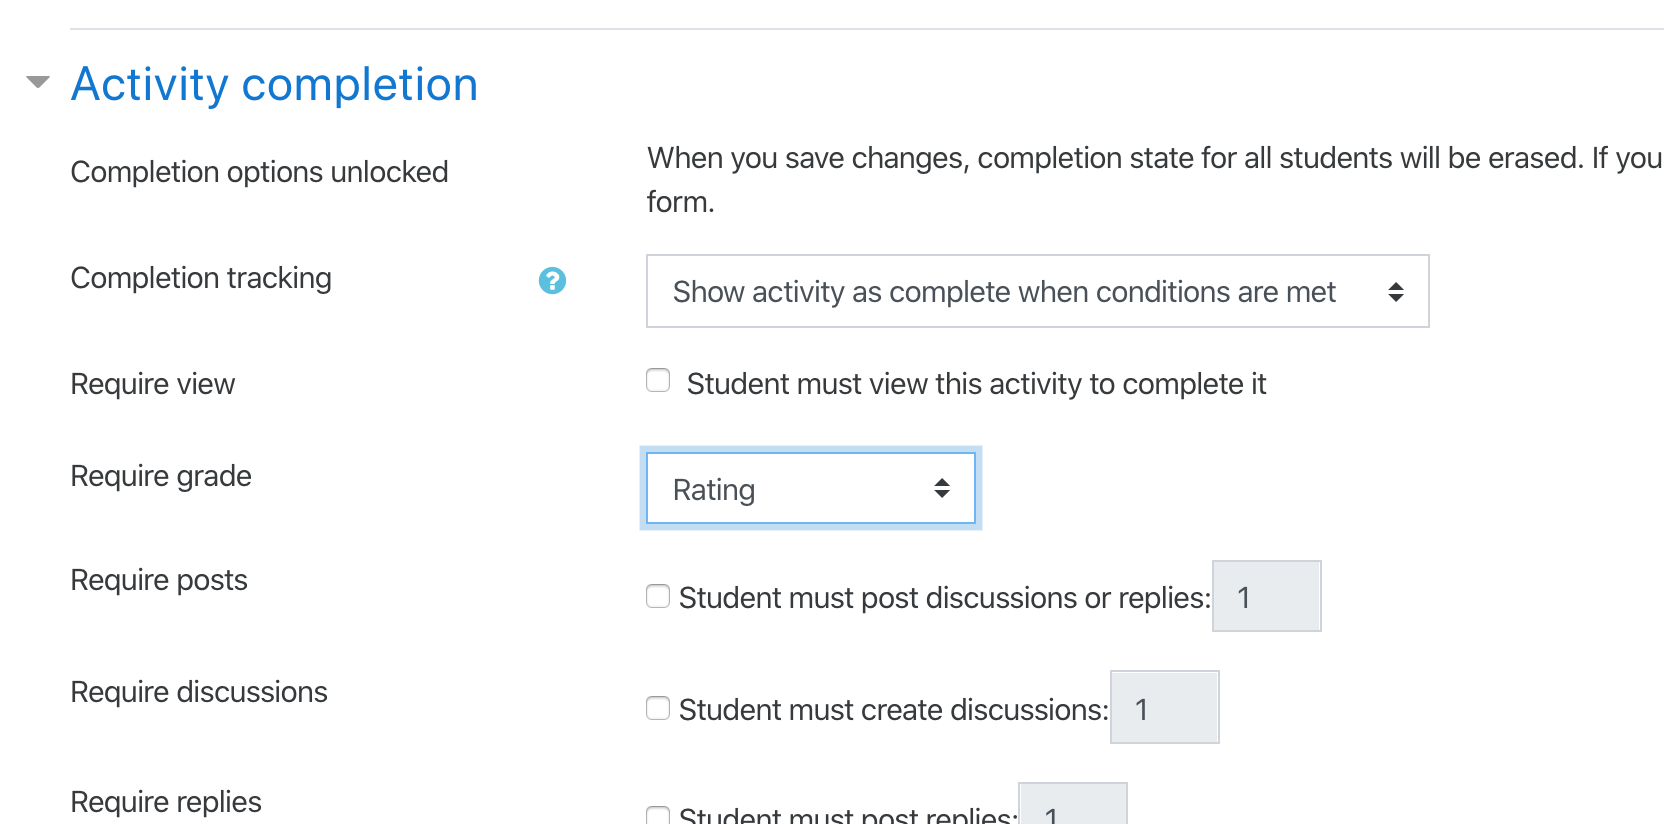Click Student must view this activity label
This screenshot has width=1664, height=824.
pos(976,384)
